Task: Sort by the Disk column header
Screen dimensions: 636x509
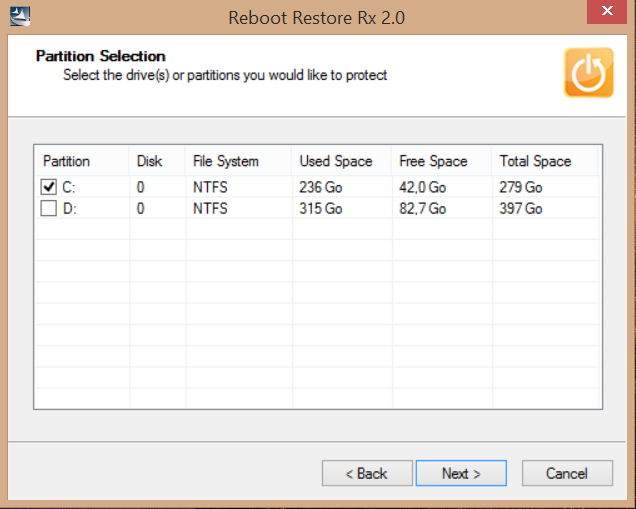Action: pyautogui.click(x=157, y=161)
